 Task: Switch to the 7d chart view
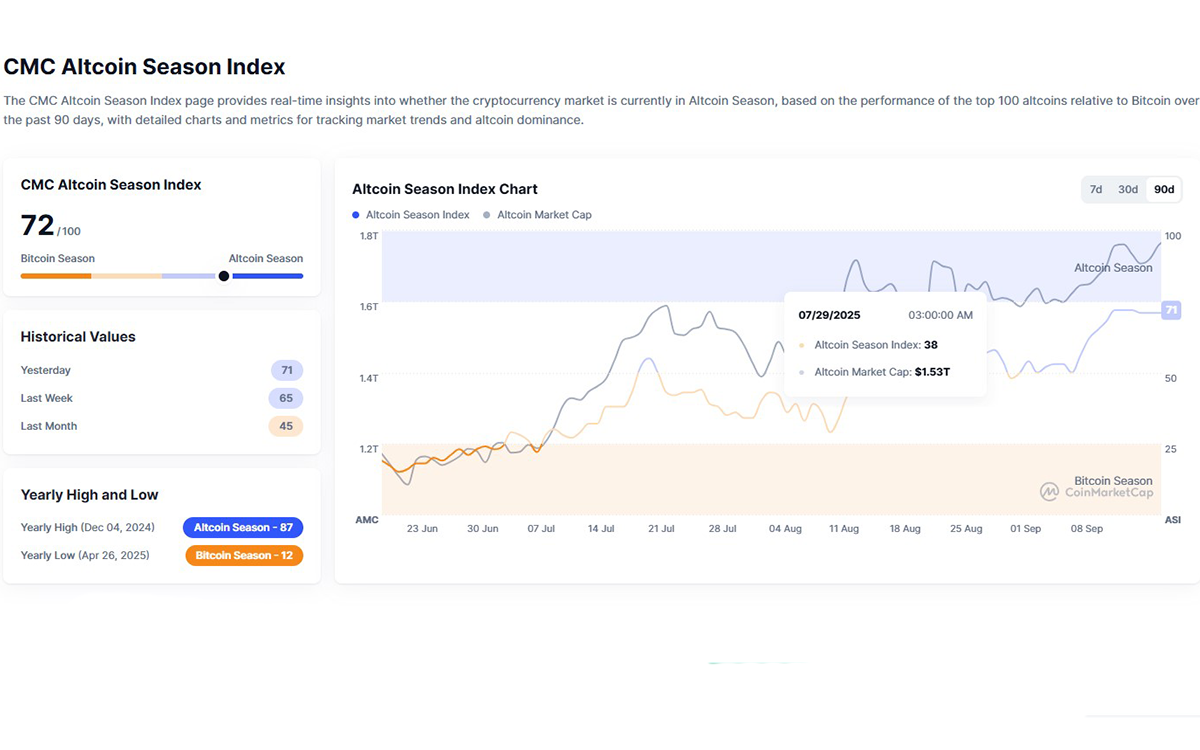click(1095, 188)
